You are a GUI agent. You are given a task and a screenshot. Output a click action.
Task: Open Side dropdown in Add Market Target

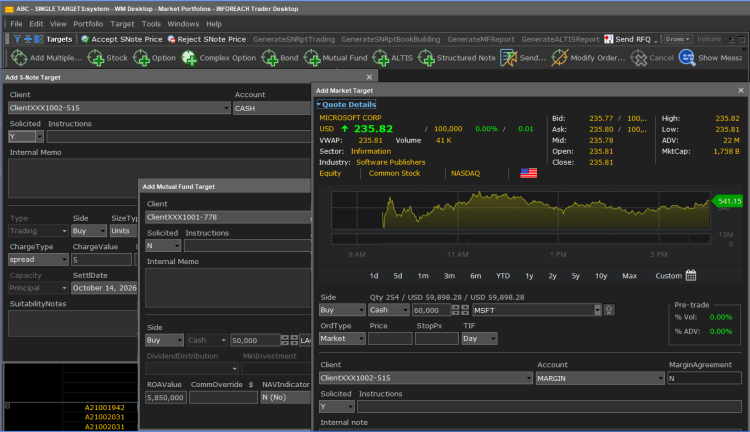tap(361, 310)
